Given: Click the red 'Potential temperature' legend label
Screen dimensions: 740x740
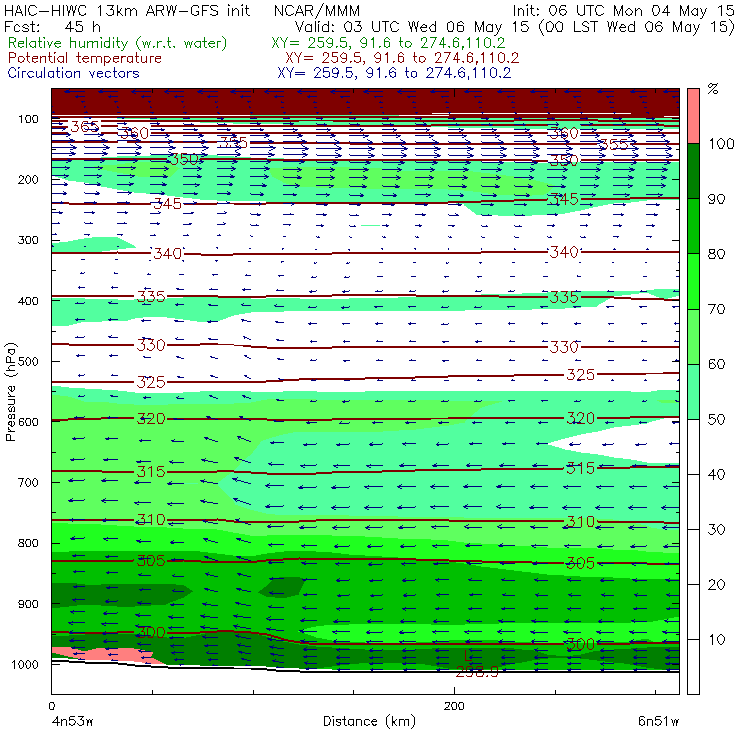Looking at the screenshot, I should tap(84, 58).
